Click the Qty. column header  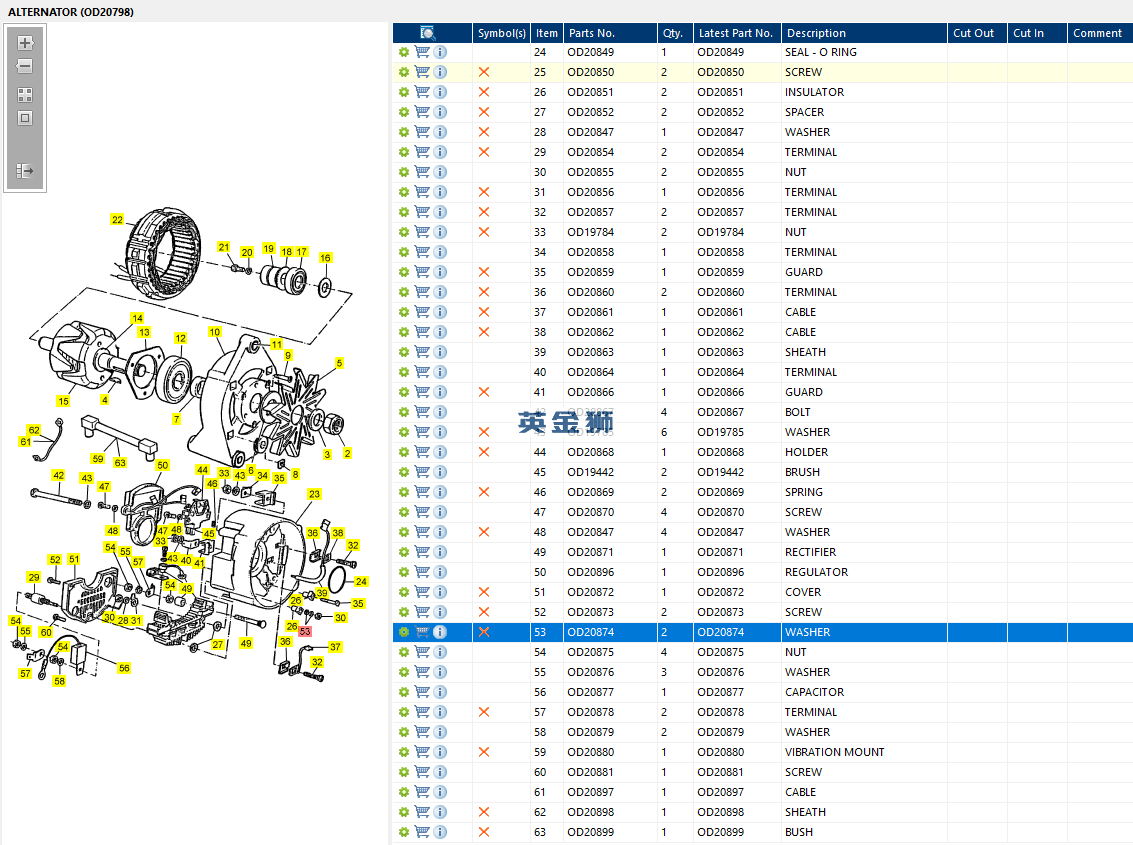pyautogui.click(x=674, y=33)
